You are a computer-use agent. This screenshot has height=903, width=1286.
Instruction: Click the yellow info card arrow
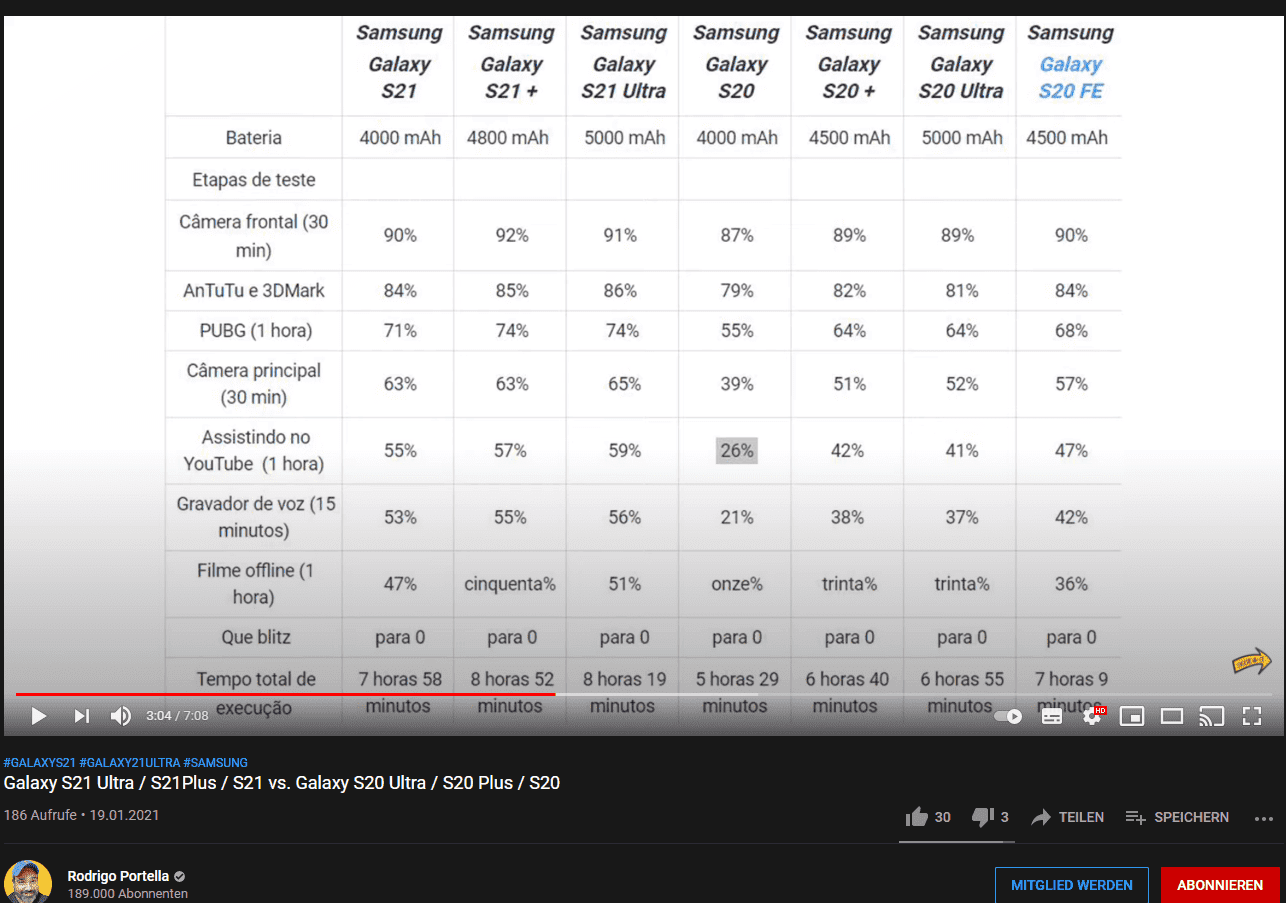click(1251, 661)
